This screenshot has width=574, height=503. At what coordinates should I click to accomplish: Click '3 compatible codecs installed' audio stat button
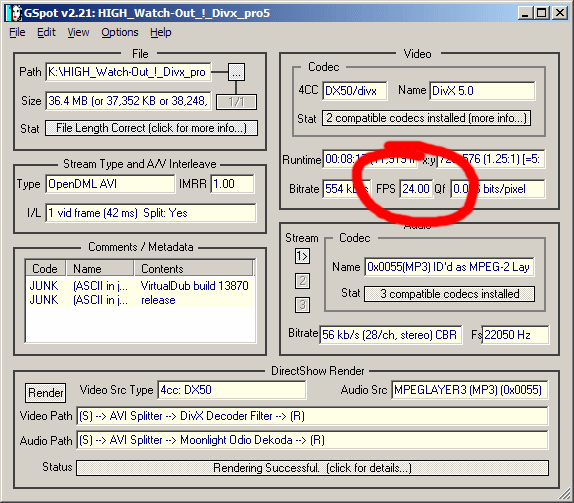click(449, 294)
